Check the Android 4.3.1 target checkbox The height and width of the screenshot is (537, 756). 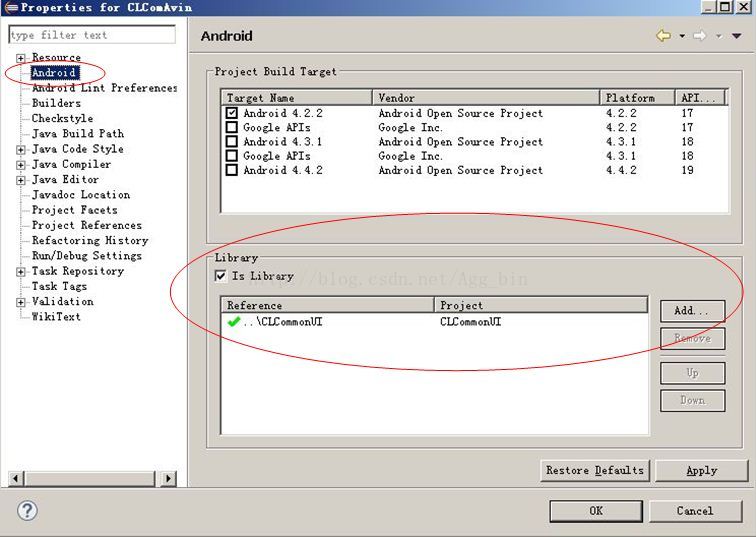point(232,141)
